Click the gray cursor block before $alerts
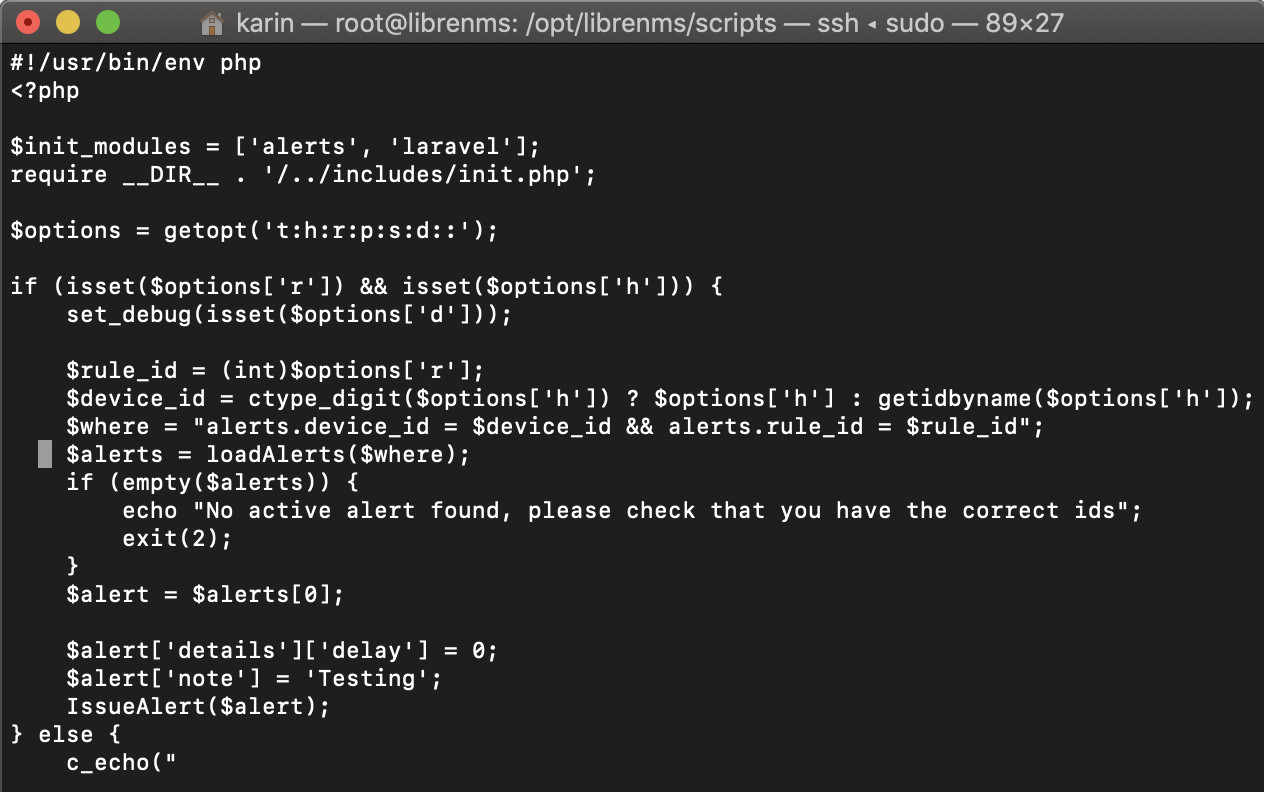Screen dimensions: 1264x792 (x=45, y=455)
